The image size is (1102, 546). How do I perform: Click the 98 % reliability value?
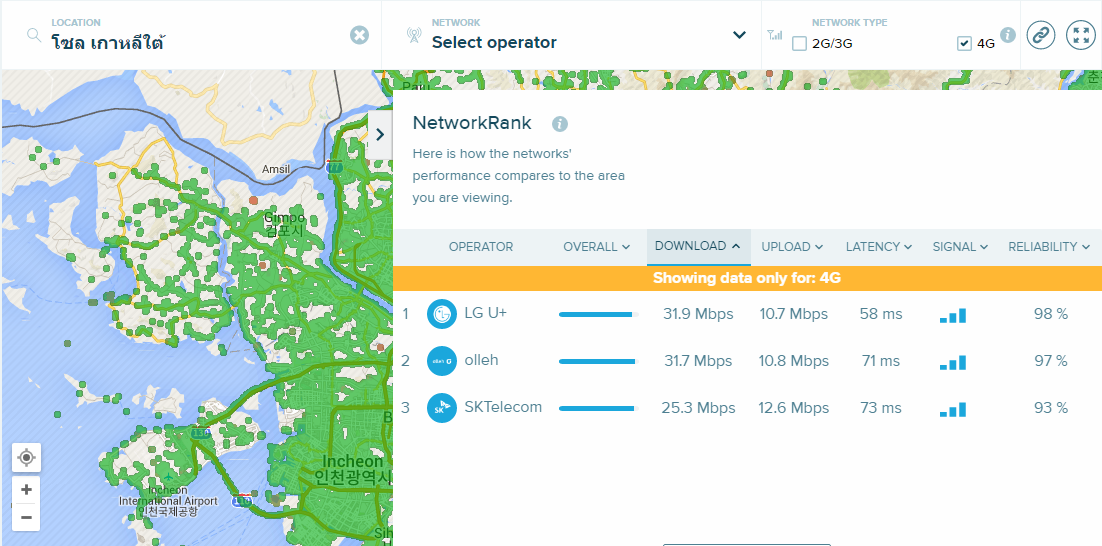tap(1051, 314)
